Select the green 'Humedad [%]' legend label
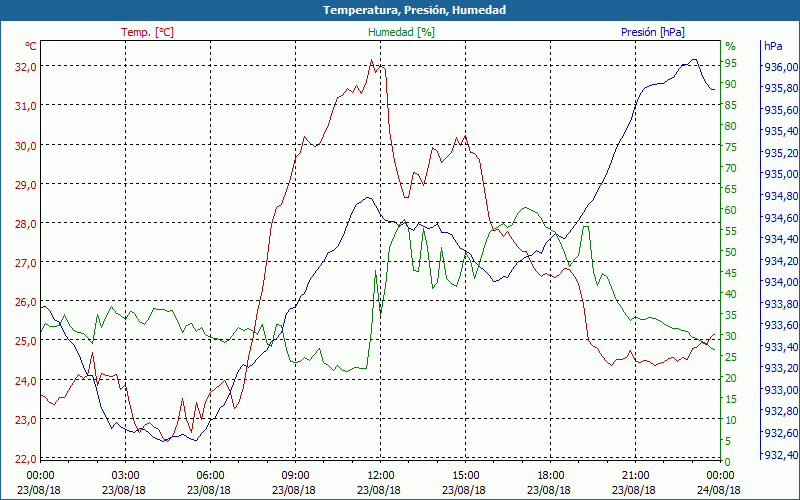This screenshot has width=800, height=500. (x=401, y=32)
